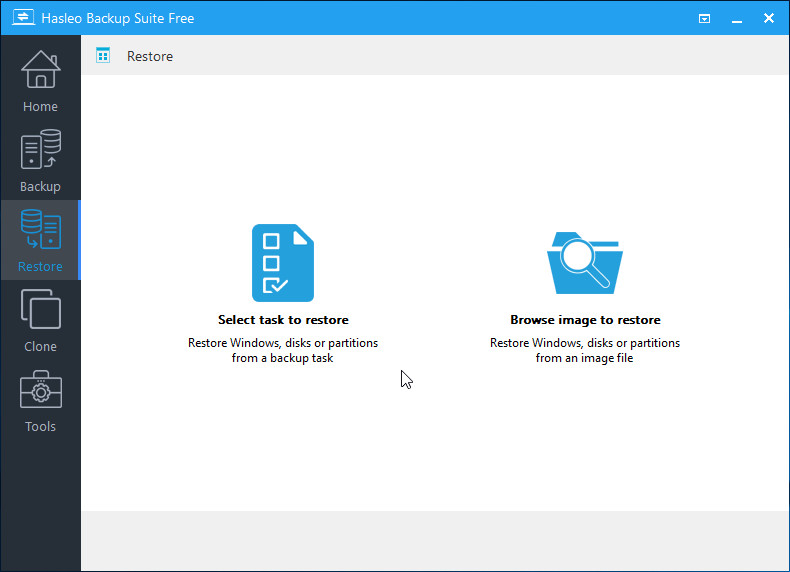This screenshot has width=790, height=572.
Task: Open Clone using the overlapping squares icon
Action: (x=40, y=310)
